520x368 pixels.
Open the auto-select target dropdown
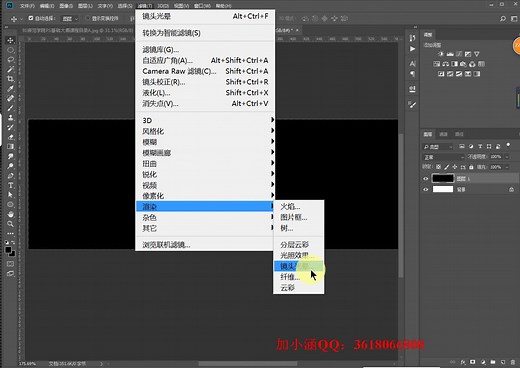tap(70, 19)
